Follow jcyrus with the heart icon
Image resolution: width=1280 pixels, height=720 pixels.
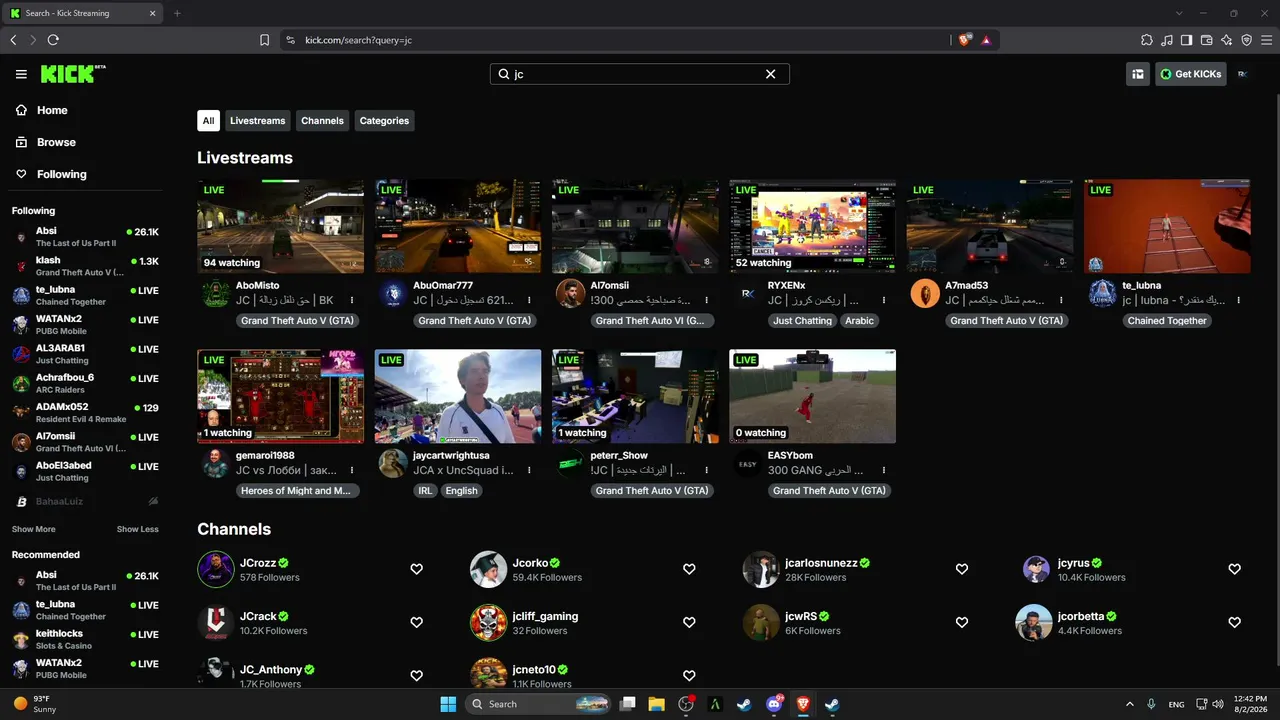[x=1234, y=569]
